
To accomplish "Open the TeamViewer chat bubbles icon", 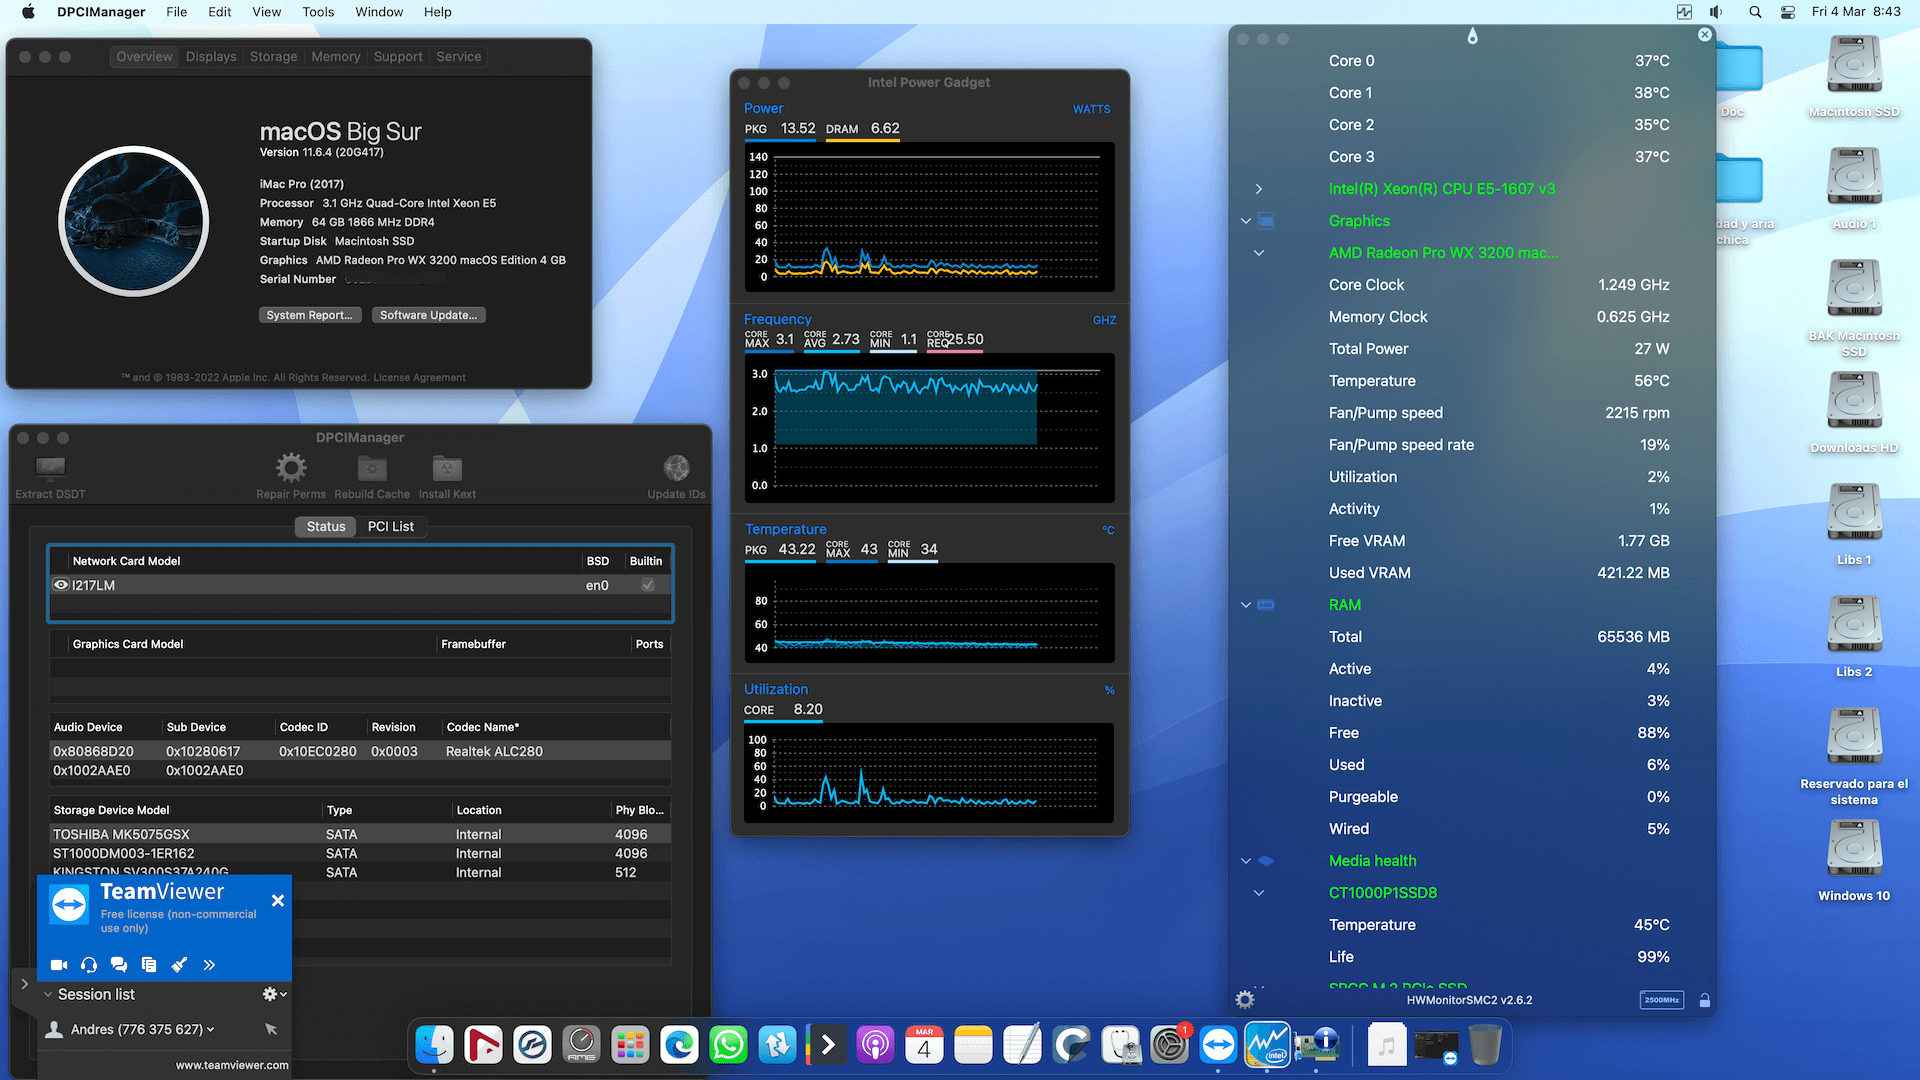I will 119,965.
